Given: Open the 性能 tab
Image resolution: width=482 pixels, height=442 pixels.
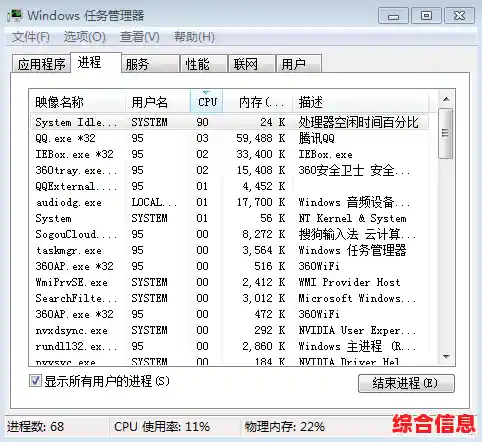Looking at the screenshot, I should point(204,64).
